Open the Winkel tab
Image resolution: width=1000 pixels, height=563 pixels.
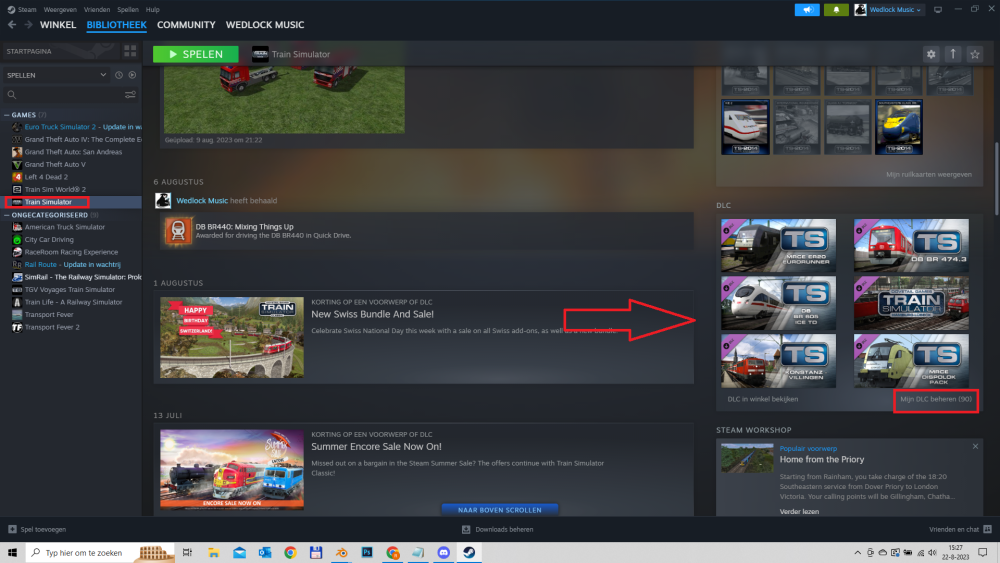pyautogui.click(x=57, y=25)
